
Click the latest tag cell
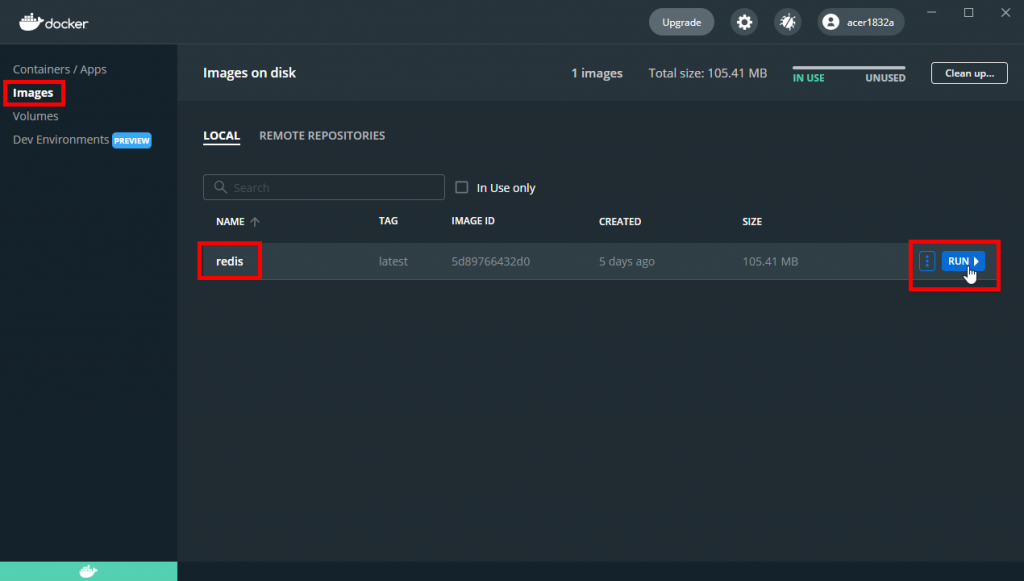point(393,261)
